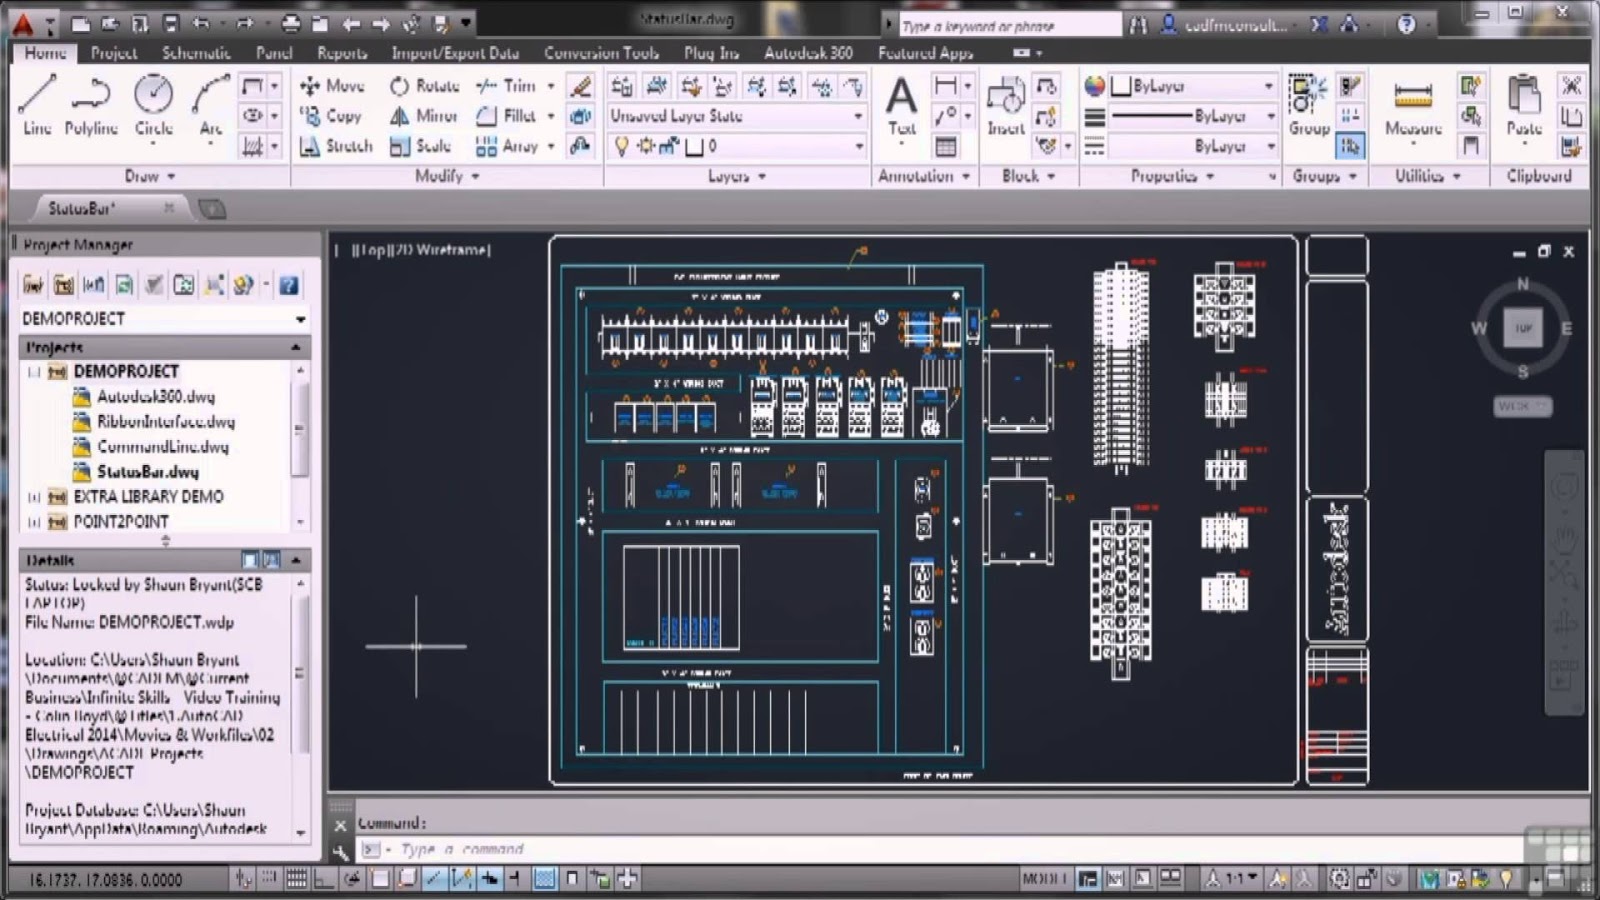Open the Autodesk 360 tab
The height and width of the screenshot is (900, 1600).
click(808, 53)
